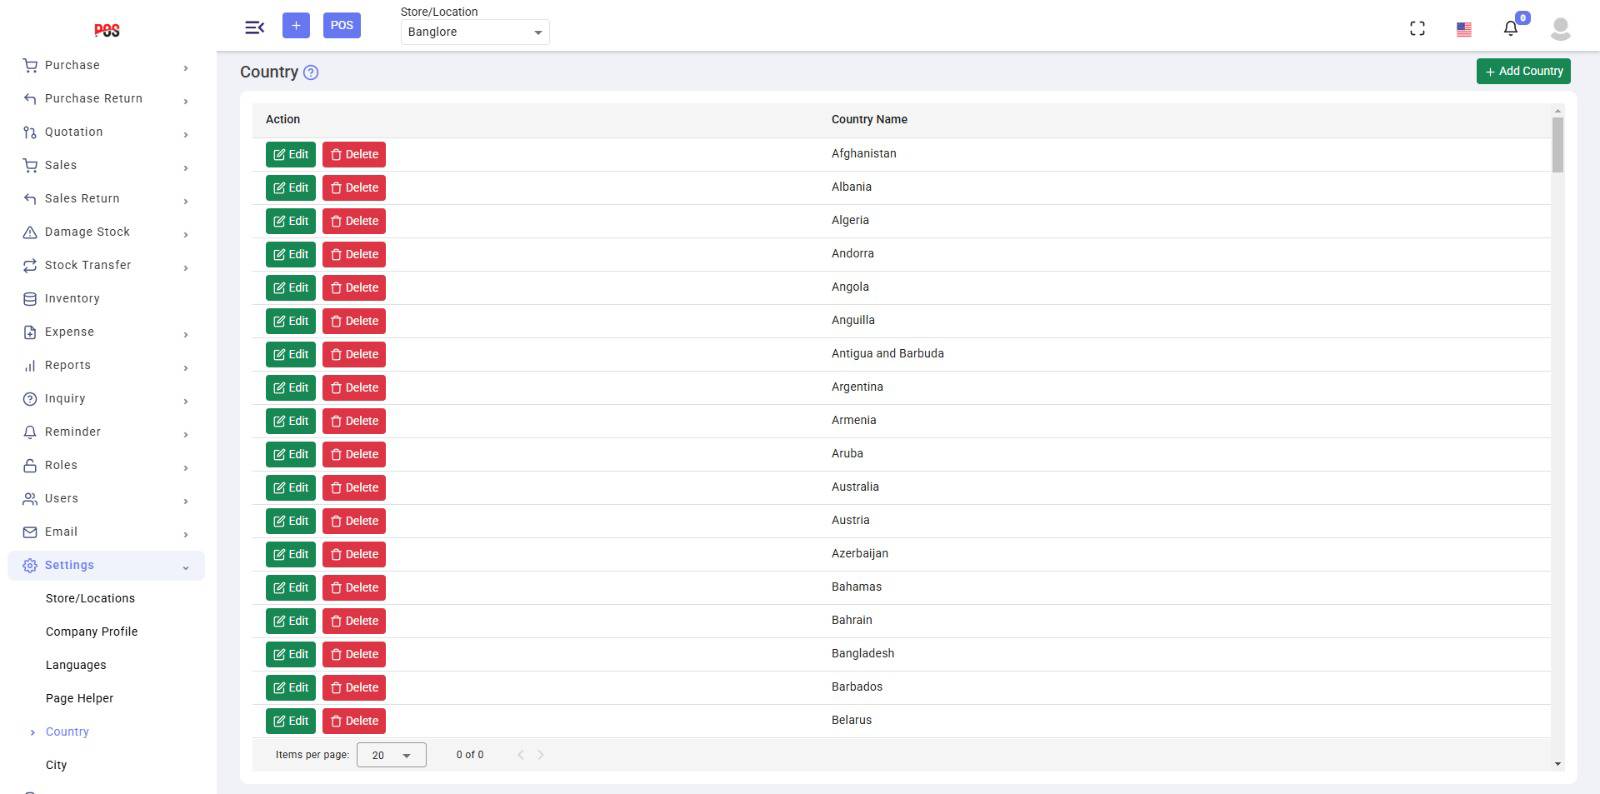Image resolution: width=1600 pixels, height=794 pixels.
Task: Open Page Helper settings page
Action: click(80, 699)
